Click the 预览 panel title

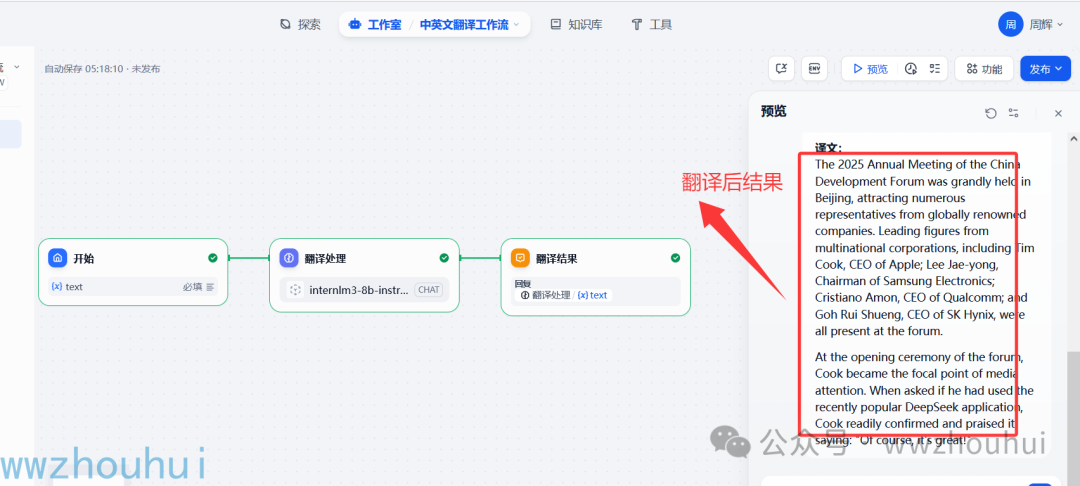[x=773, y=112]
